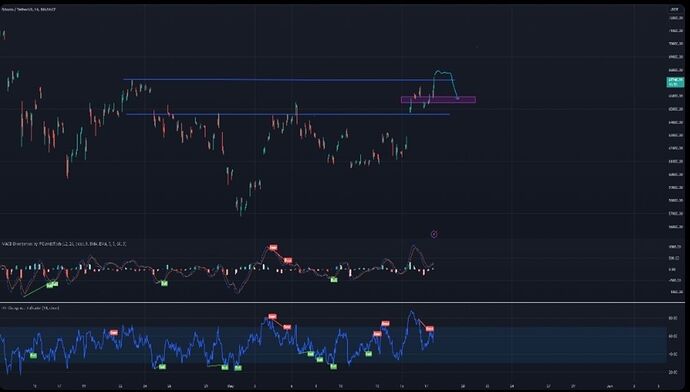Open the RSI Divergence indicator legend
The image size is (690, 392).
(31, 308)
